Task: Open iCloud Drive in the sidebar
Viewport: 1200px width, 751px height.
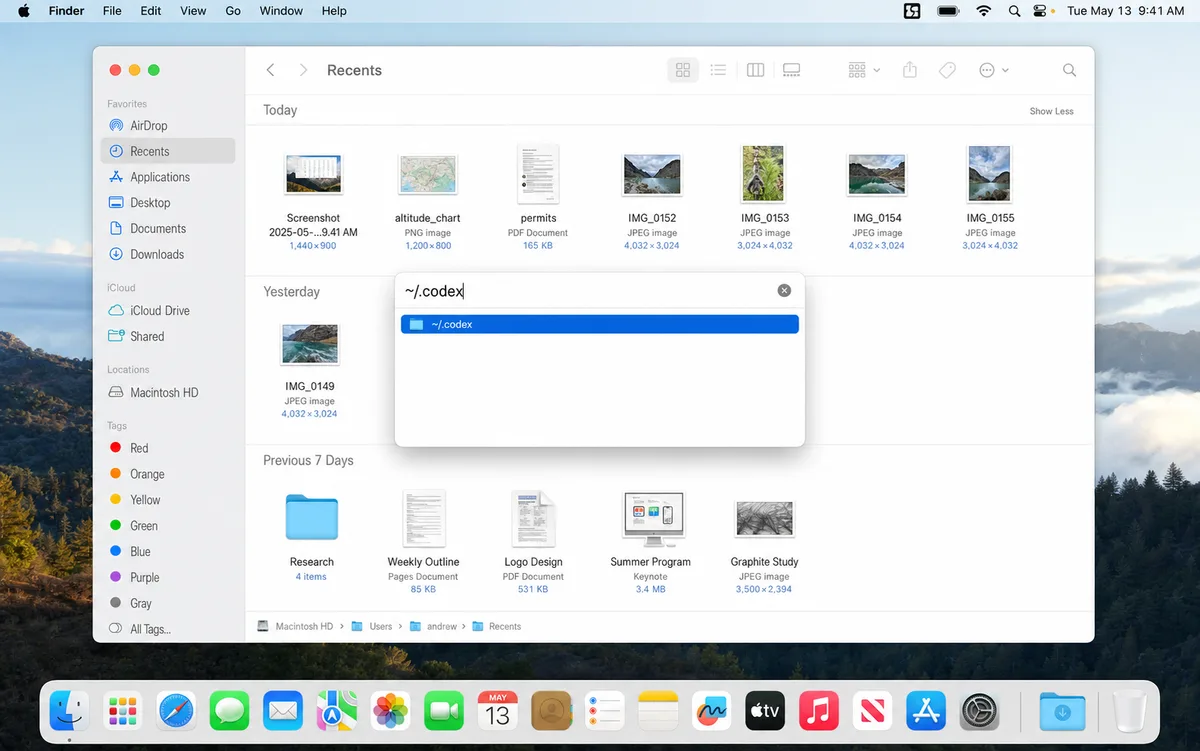Action: click(x=167, y=310)
